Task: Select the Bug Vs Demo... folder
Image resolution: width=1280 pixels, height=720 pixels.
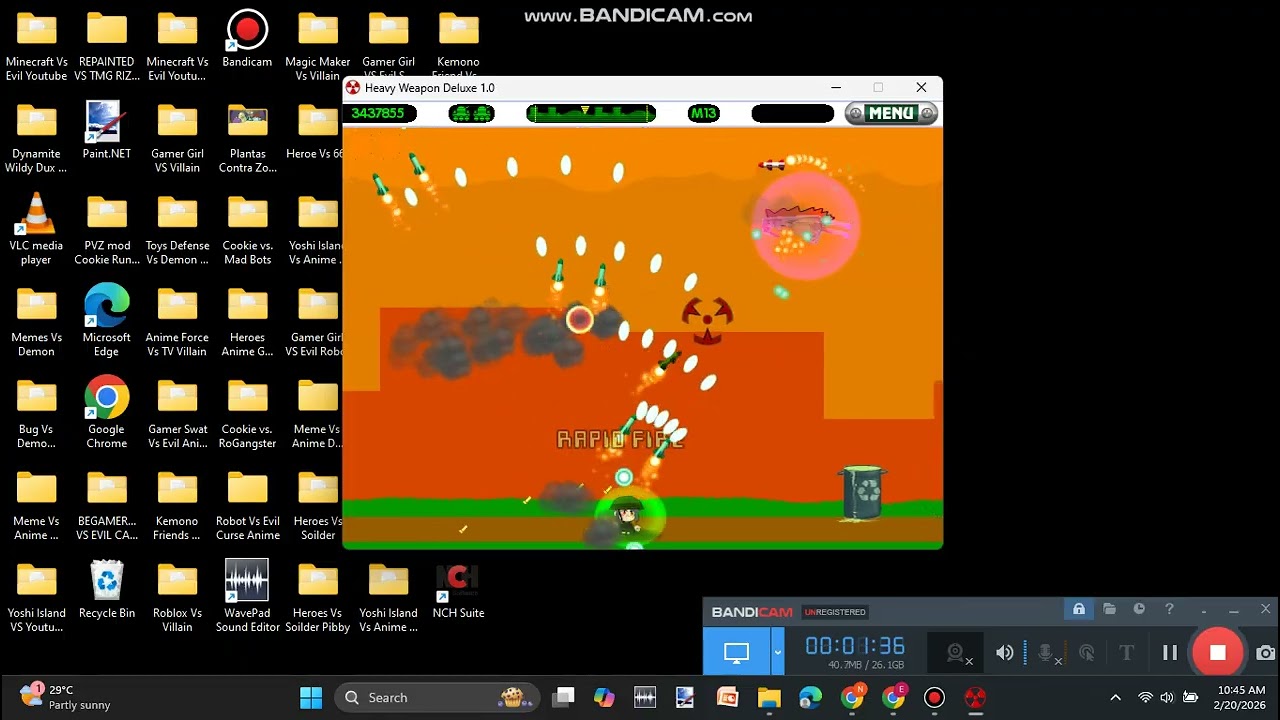Action: [x=36, y=412]
